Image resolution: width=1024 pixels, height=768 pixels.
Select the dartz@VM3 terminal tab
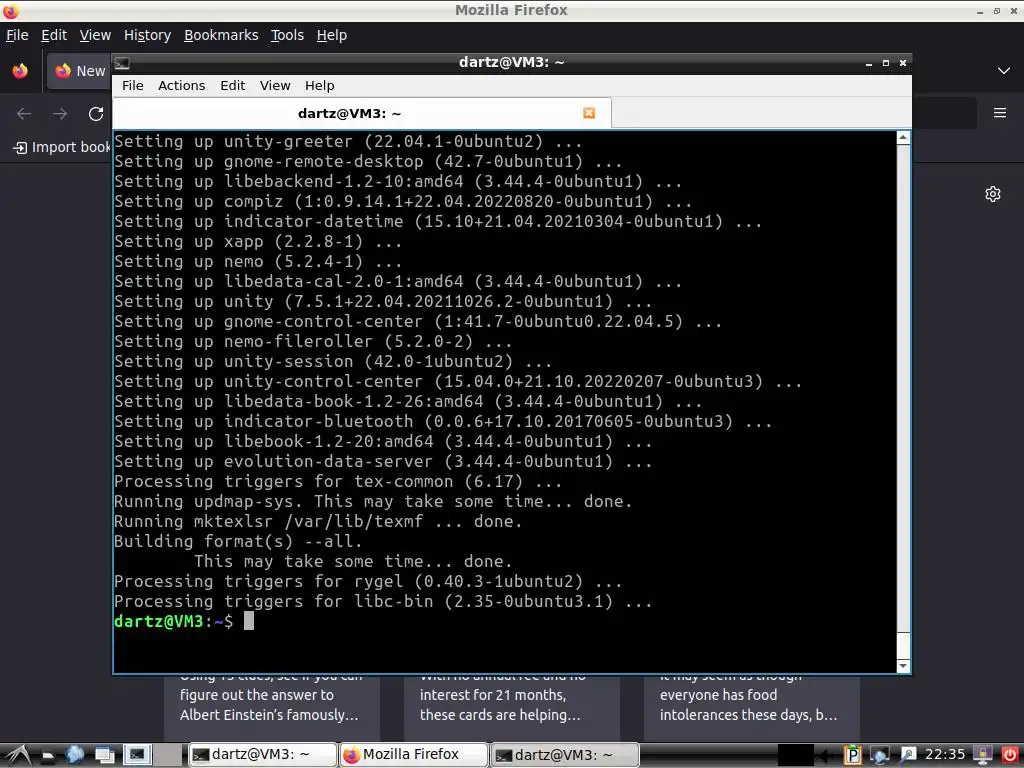[362, 114]
